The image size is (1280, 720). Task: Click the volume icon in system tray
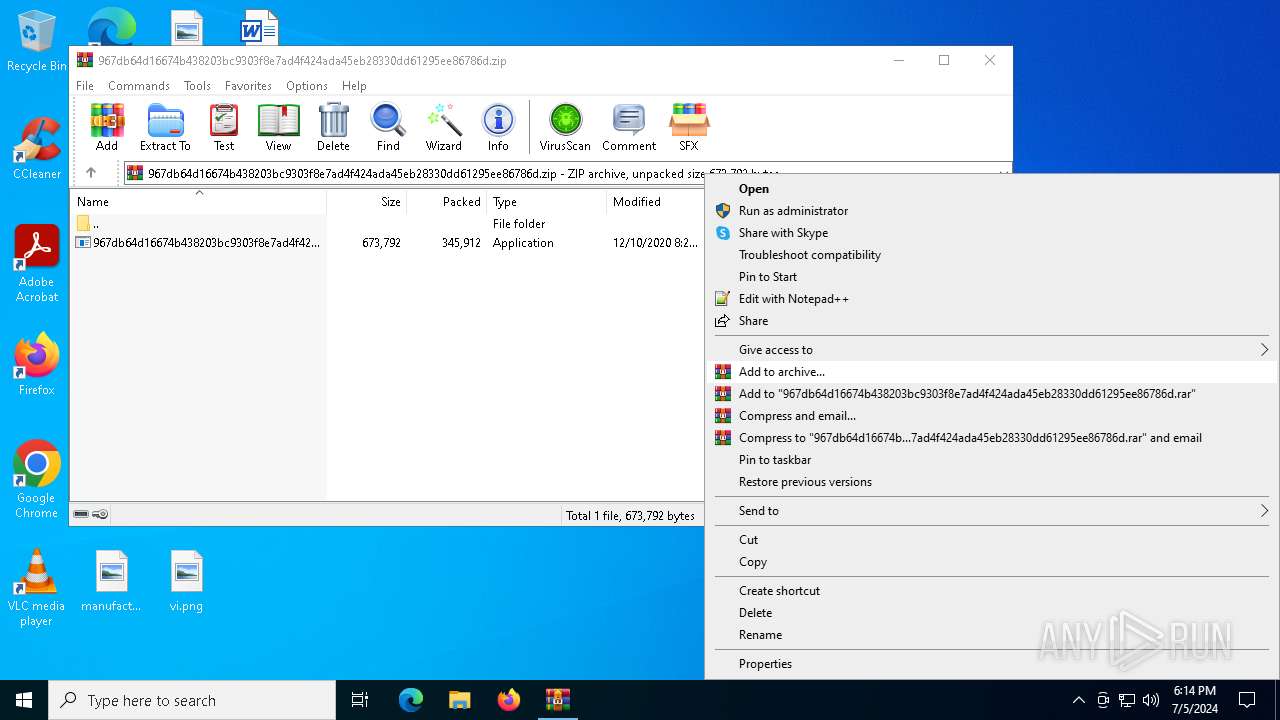tap(1151, 700)
